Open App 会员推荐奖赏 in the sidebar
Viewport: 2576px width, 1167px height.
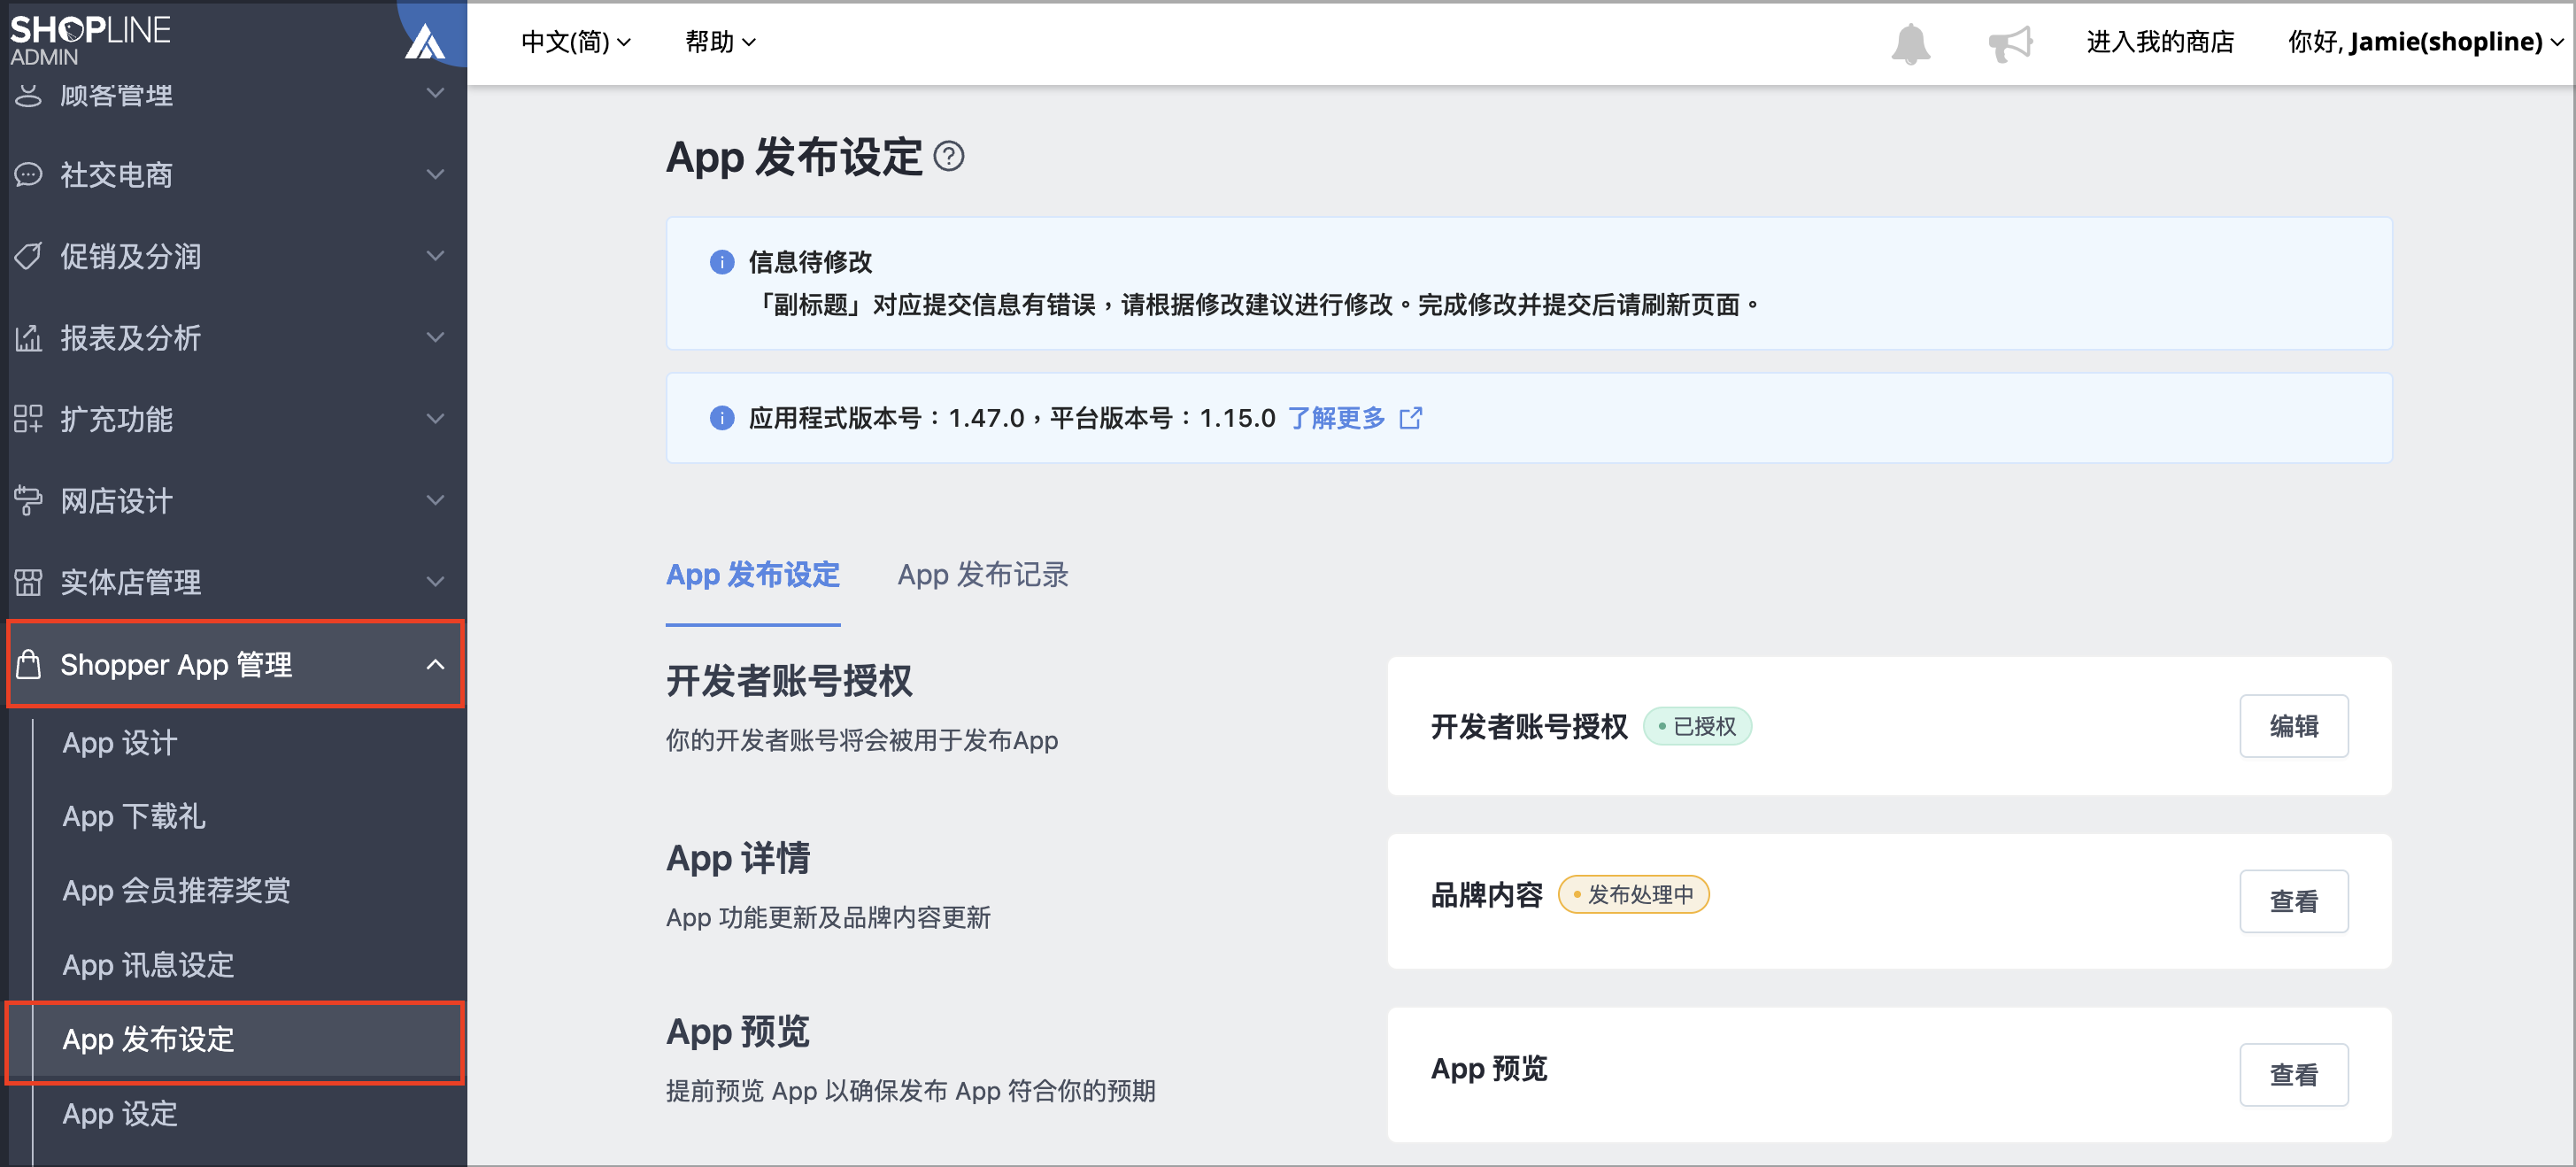176,891
